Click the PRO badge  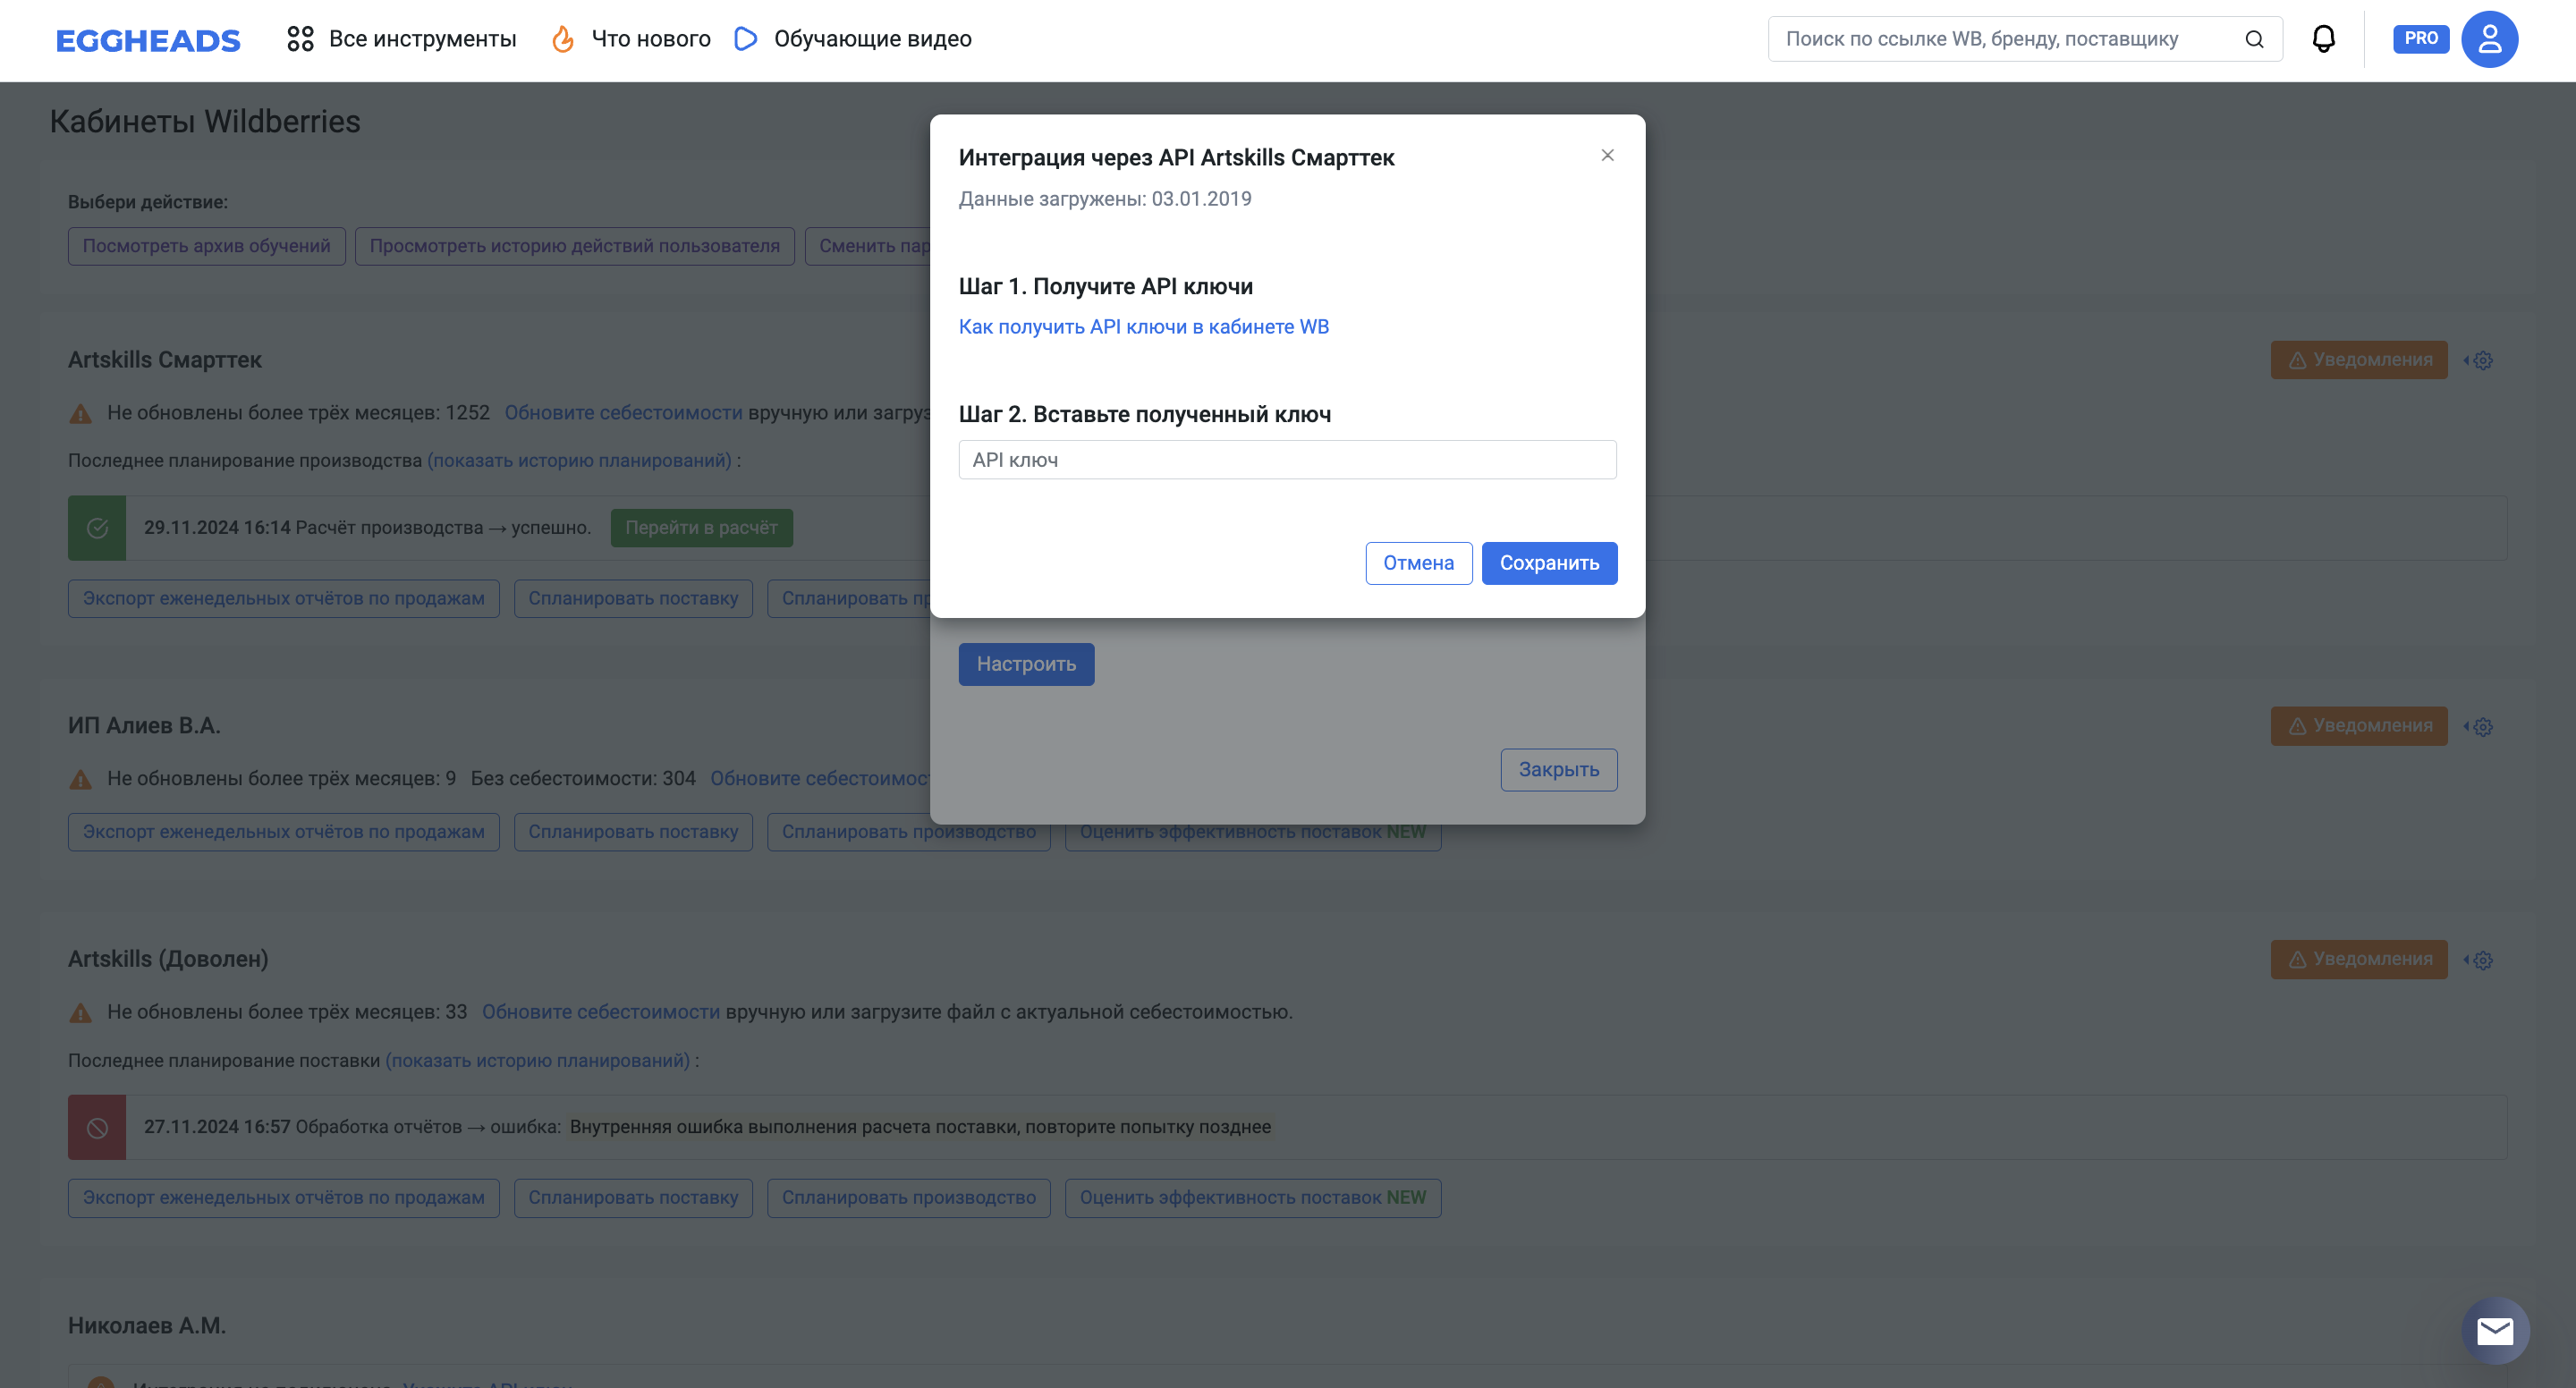[2420, 39]
